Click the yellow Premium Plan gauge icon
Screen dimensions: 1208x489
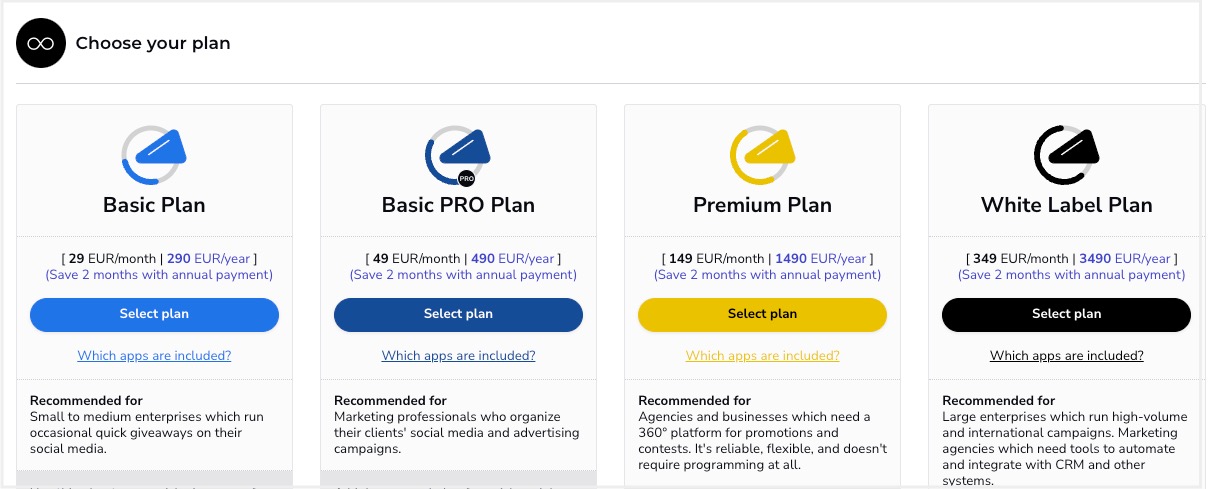click(x=762, y=156)
